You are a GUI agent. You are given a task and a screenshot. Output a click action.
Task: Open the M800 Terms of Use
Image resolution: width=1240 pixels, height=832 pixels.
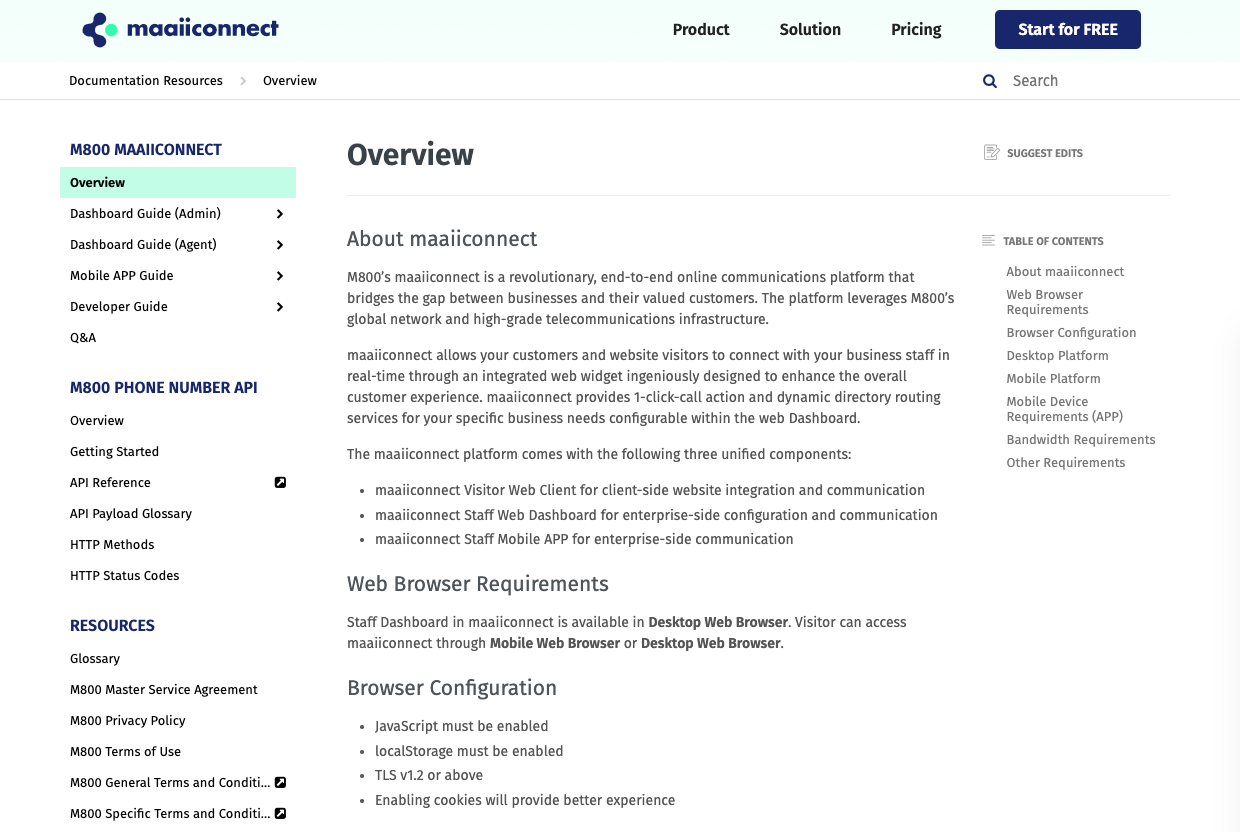(x=125, y=752)
